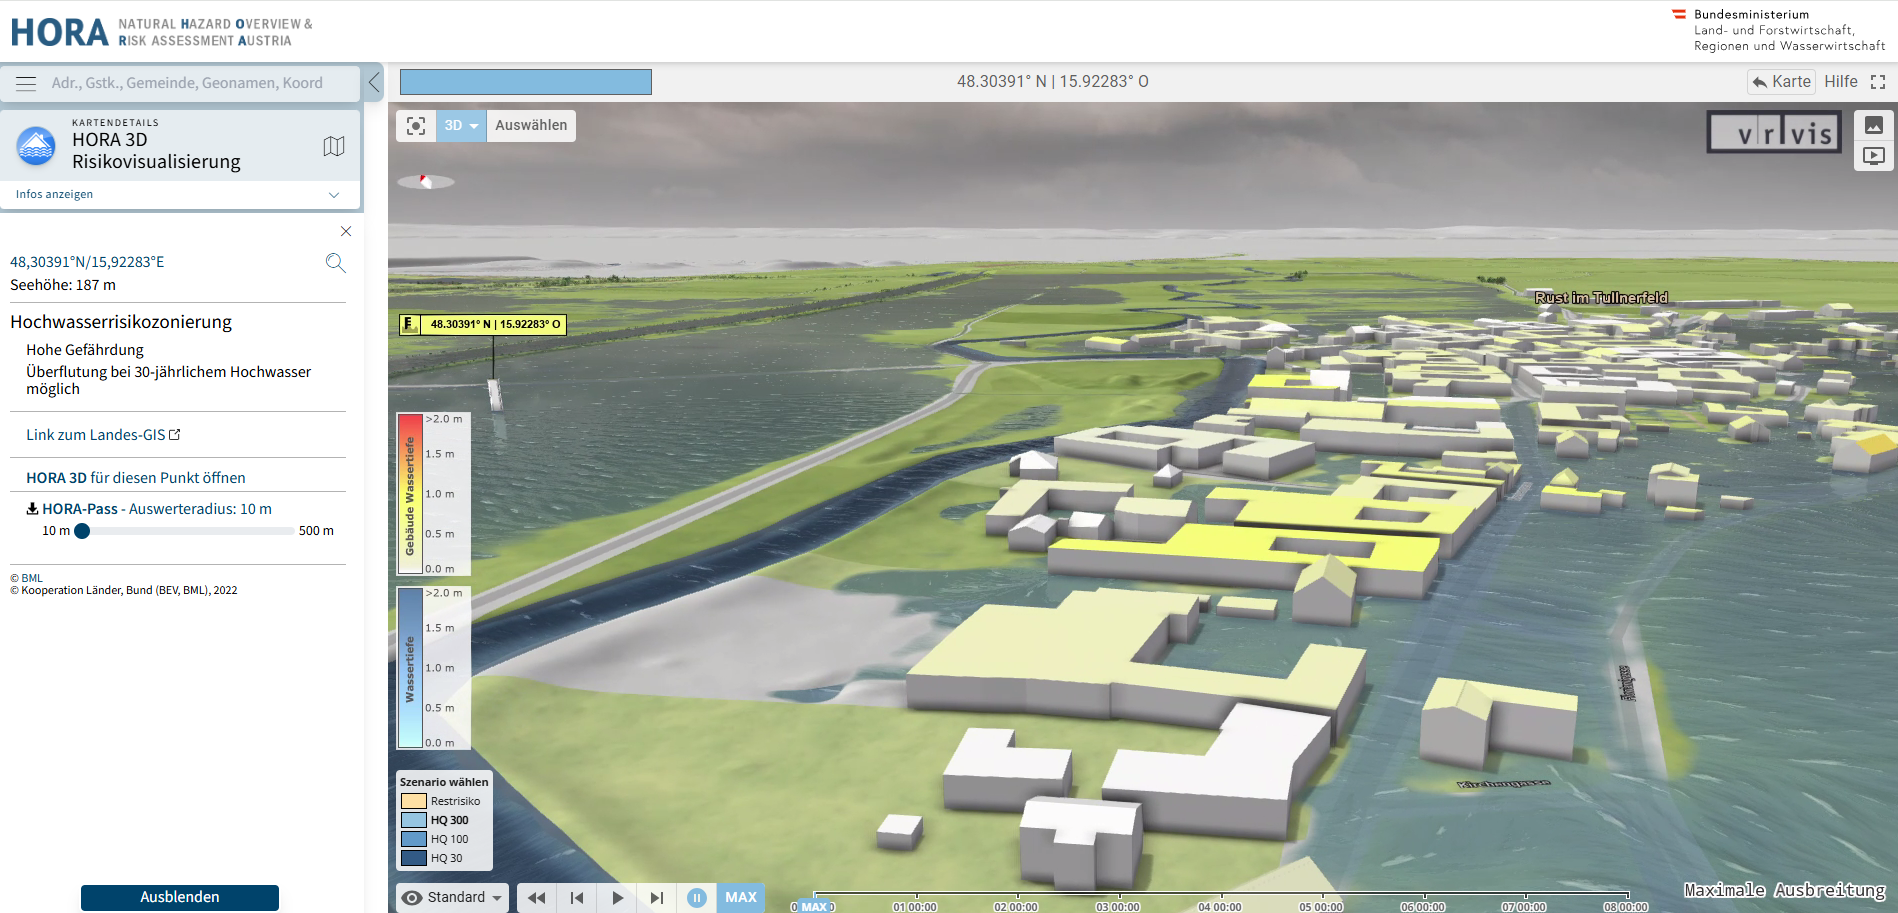Switch to Karte view

coord(1780,81)
